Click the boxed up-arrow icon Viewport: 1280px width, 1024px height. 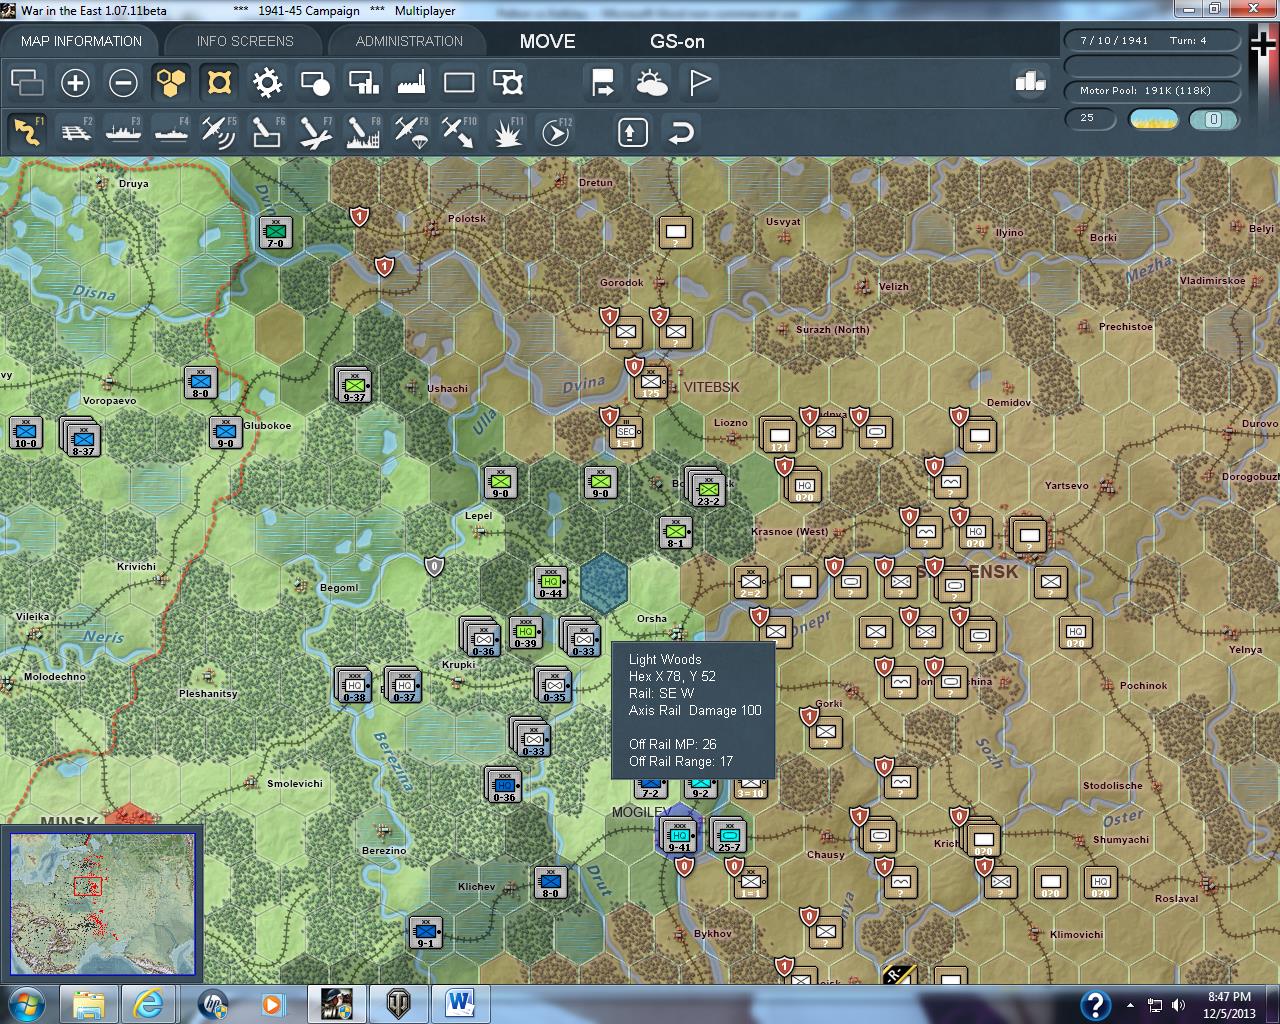[633, 132]
